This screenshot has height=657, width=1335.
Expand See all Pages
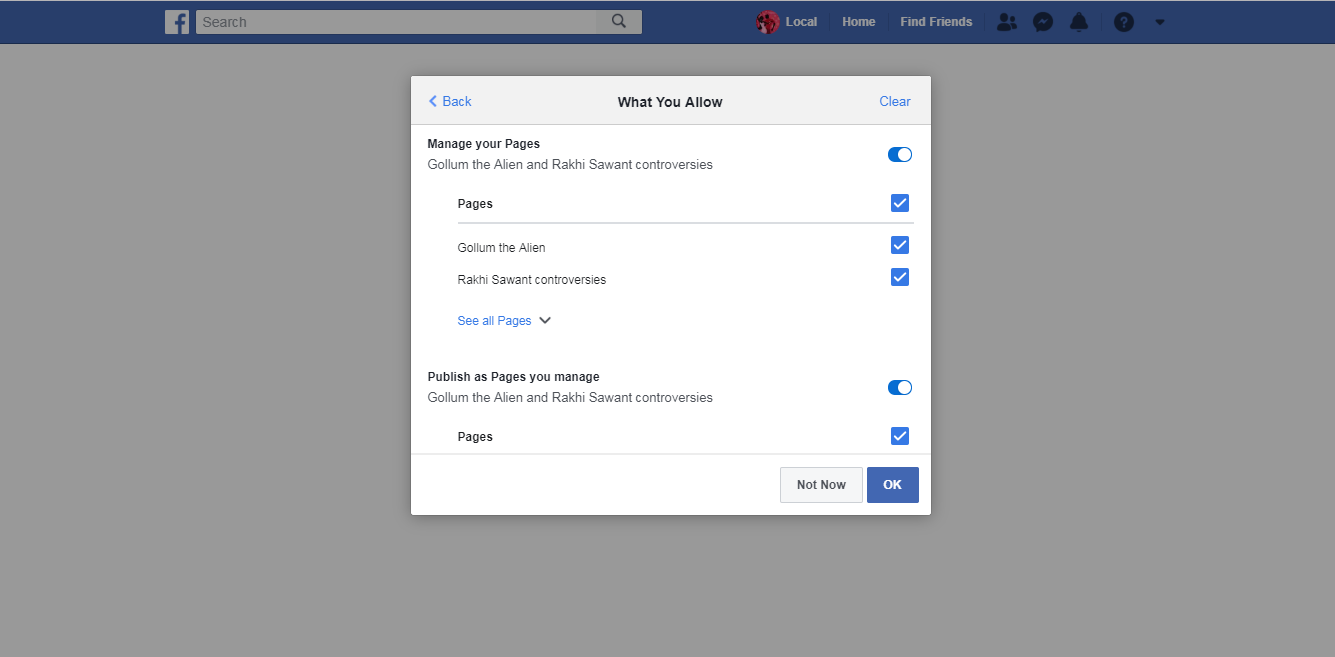coord(504,321)
